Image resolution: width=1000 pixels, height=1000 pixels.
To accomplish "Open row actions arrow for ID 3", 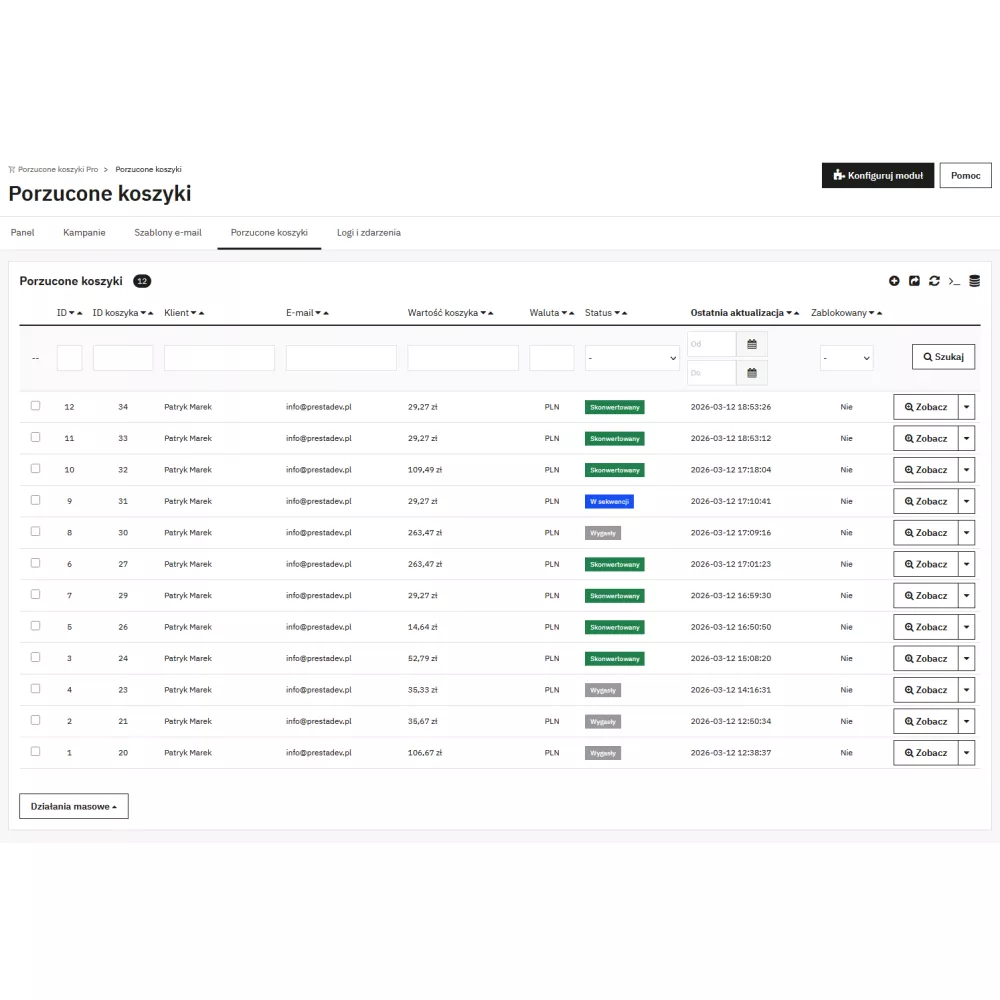I will (x=966, y=658).
